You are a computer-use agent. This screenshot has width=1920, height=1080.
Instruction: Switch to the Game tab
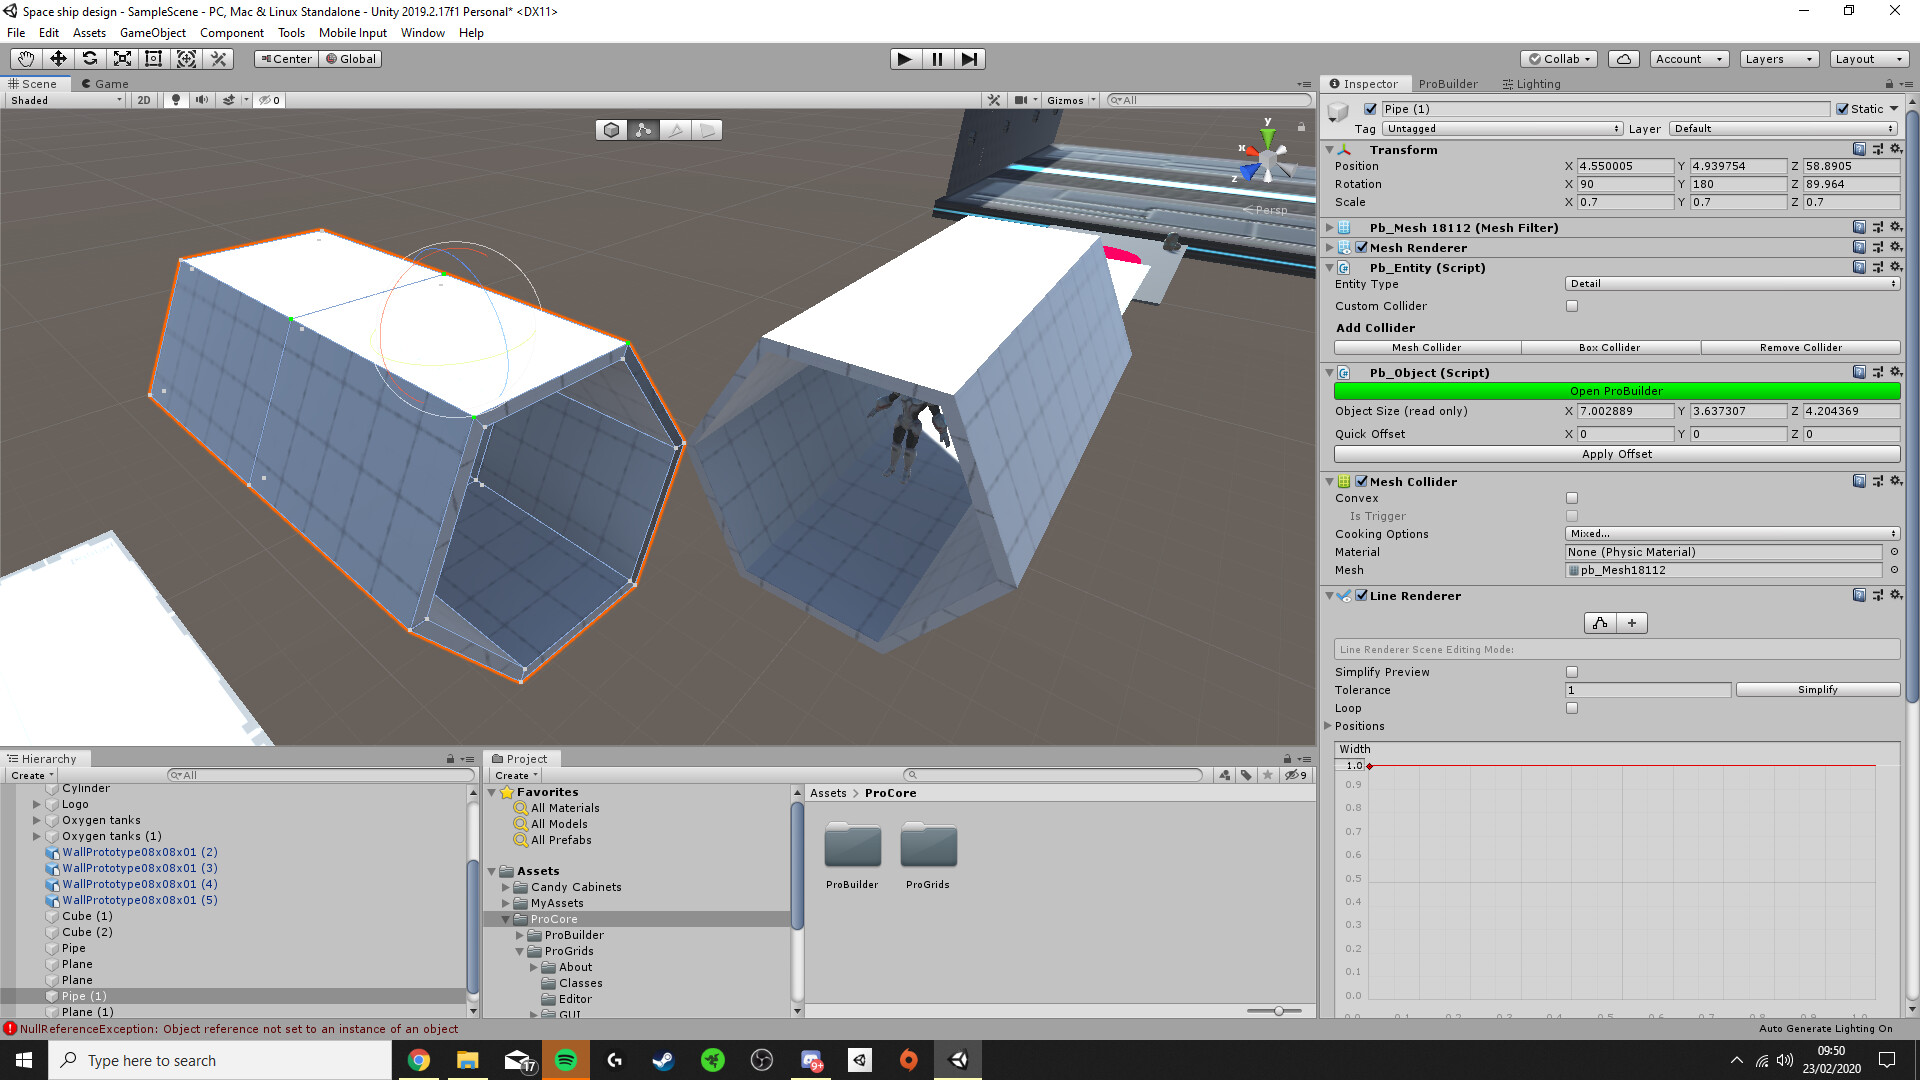point(105,84)
